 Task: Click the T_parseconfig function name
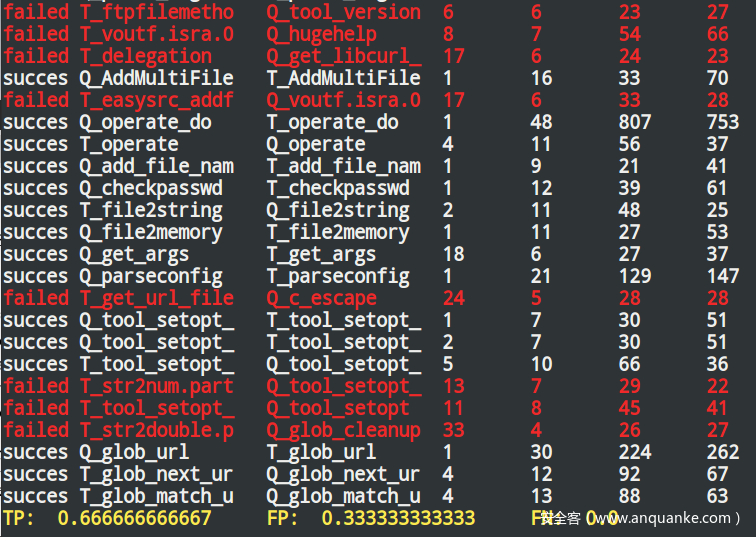[338, 277]
